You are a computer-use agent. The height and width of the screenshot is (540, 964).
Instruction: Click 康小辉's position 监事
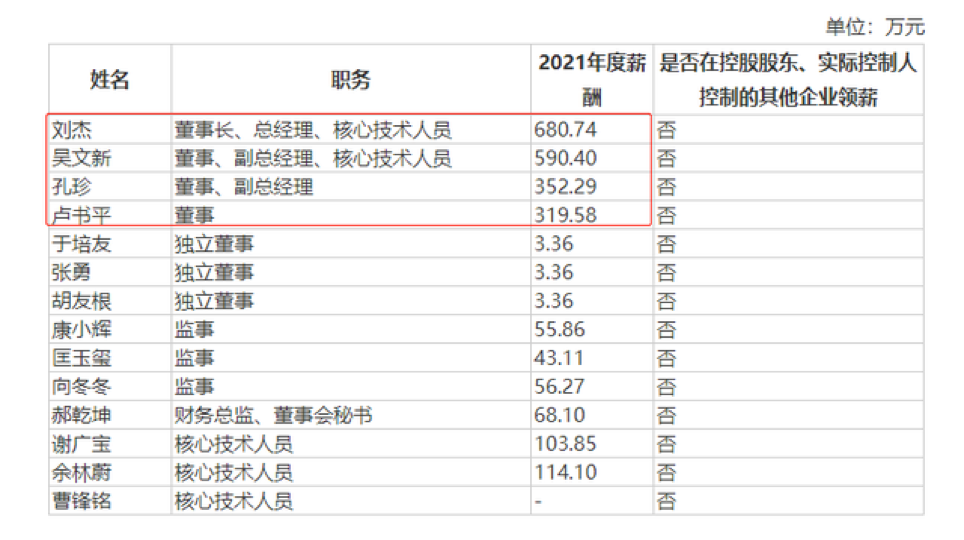tap(194, 330)
